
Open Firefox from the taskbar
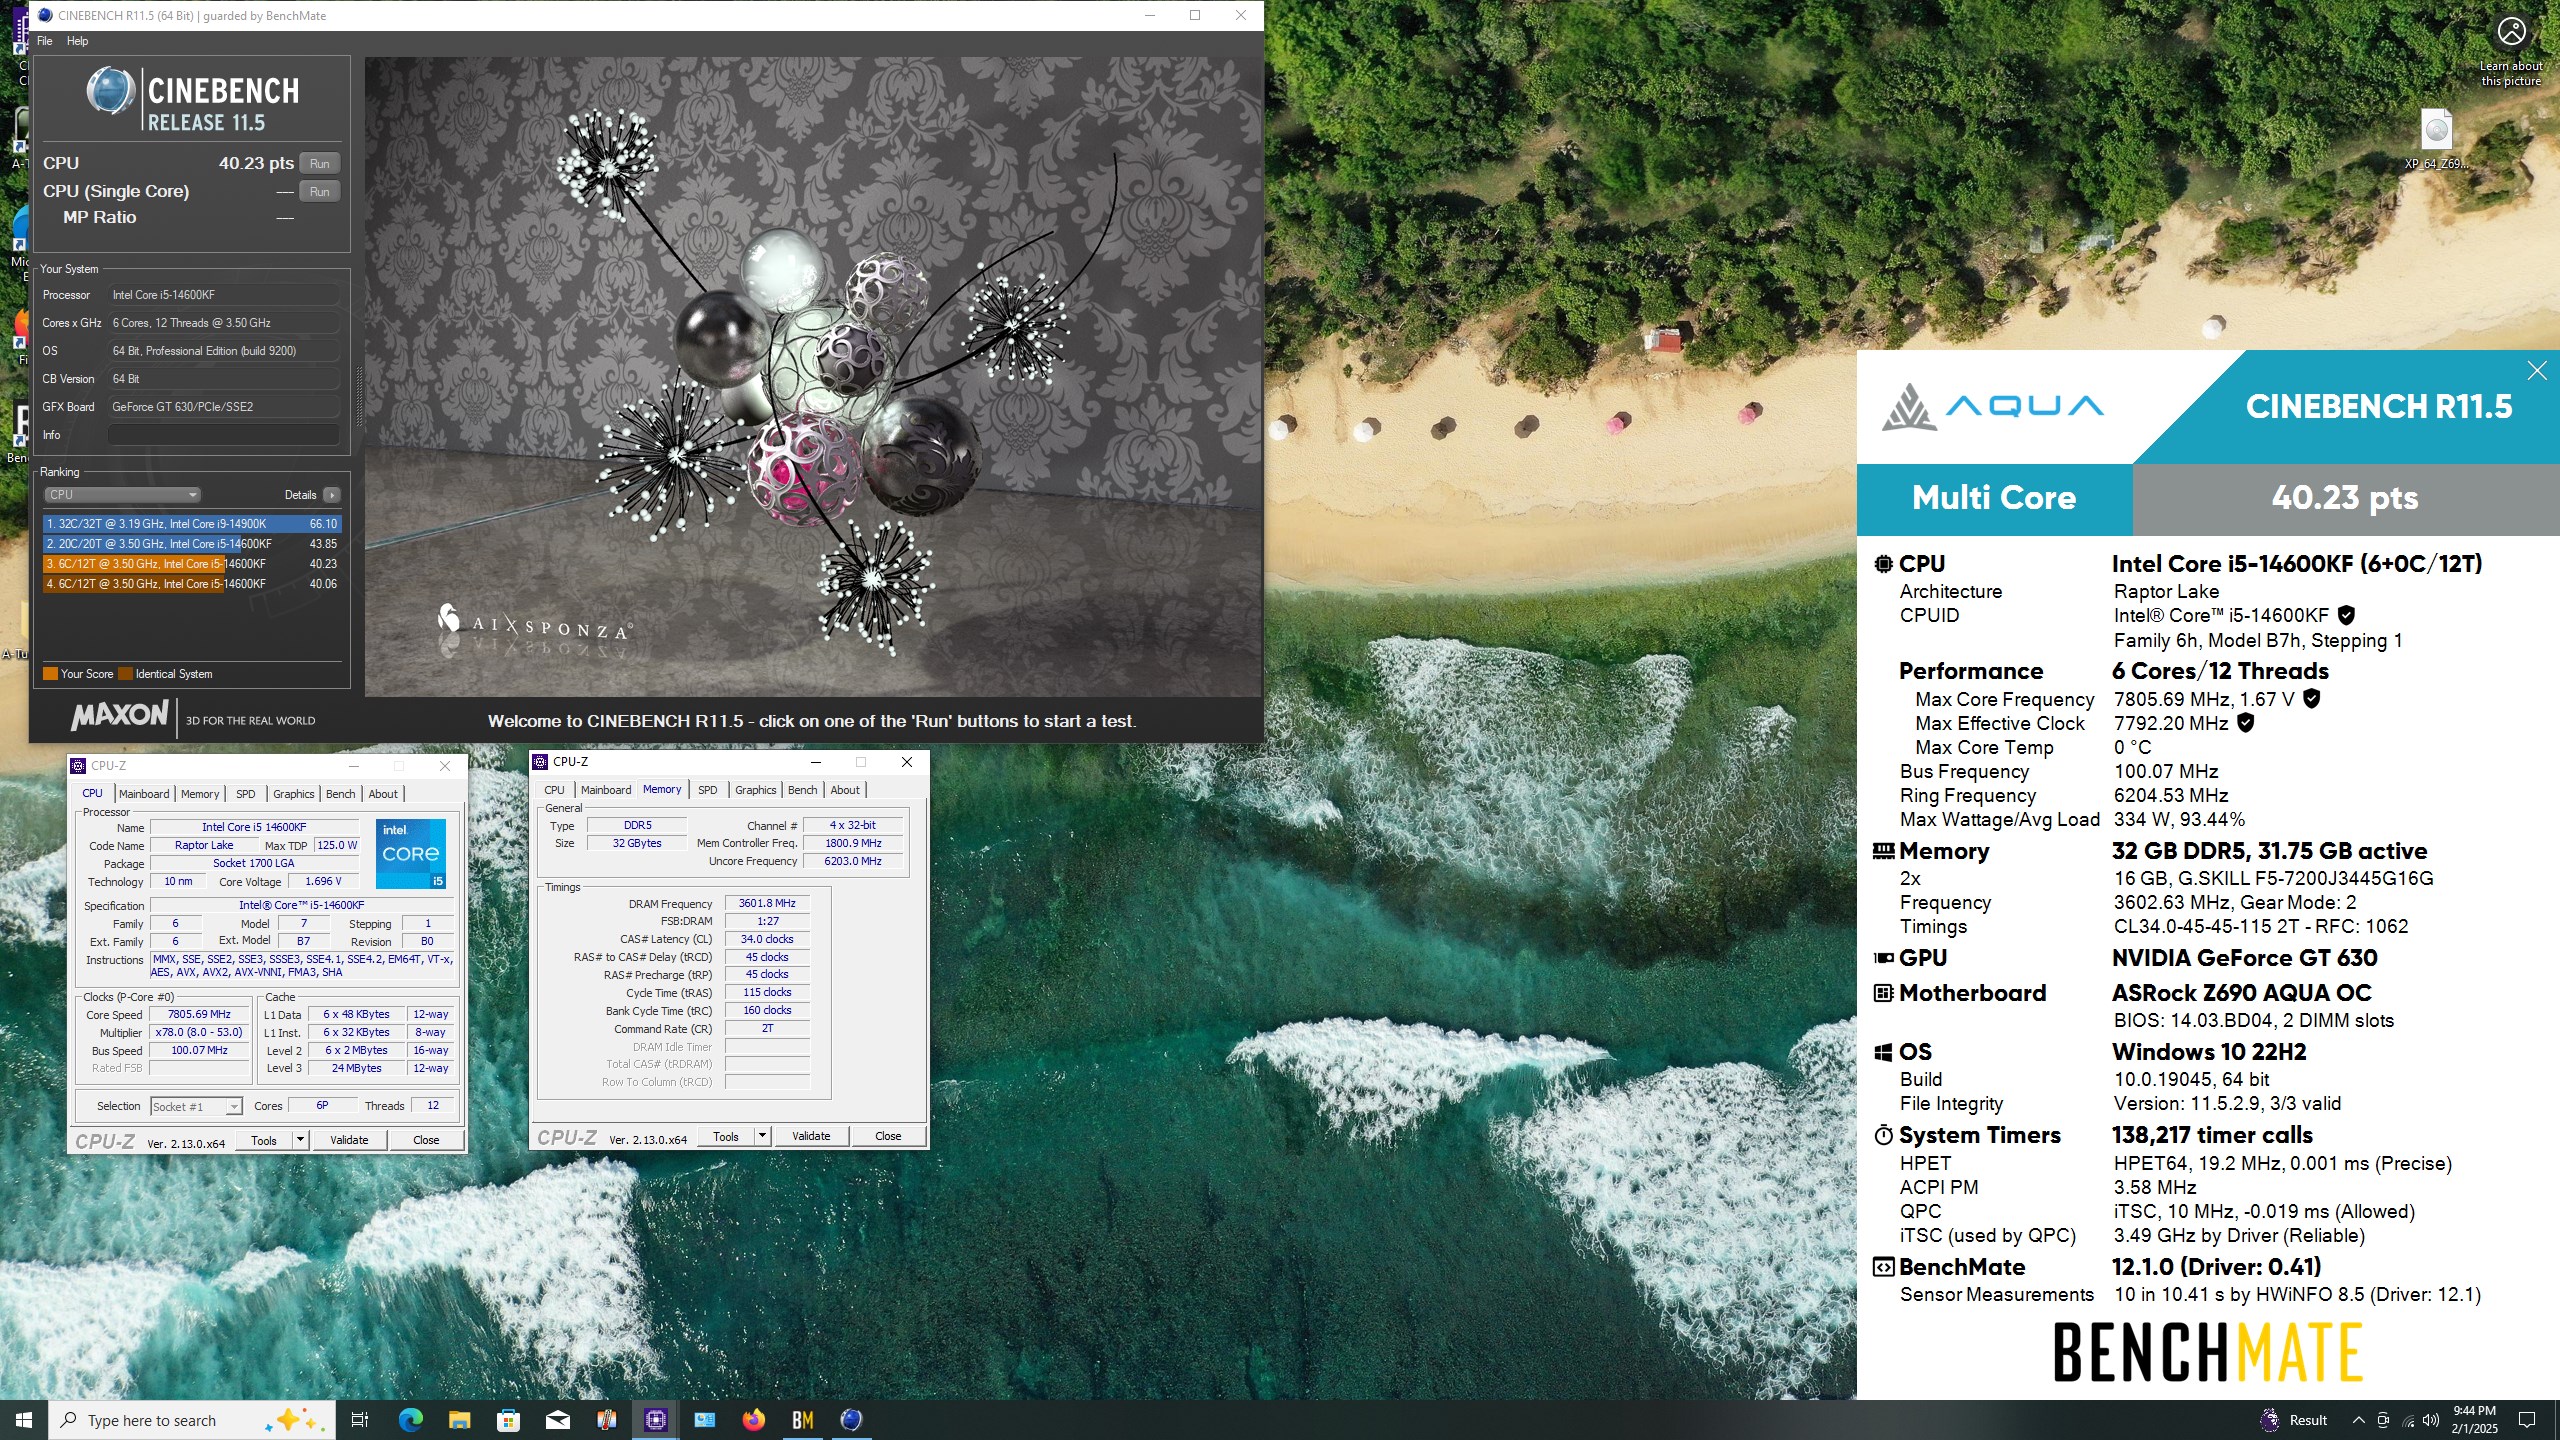[754, 1420]
